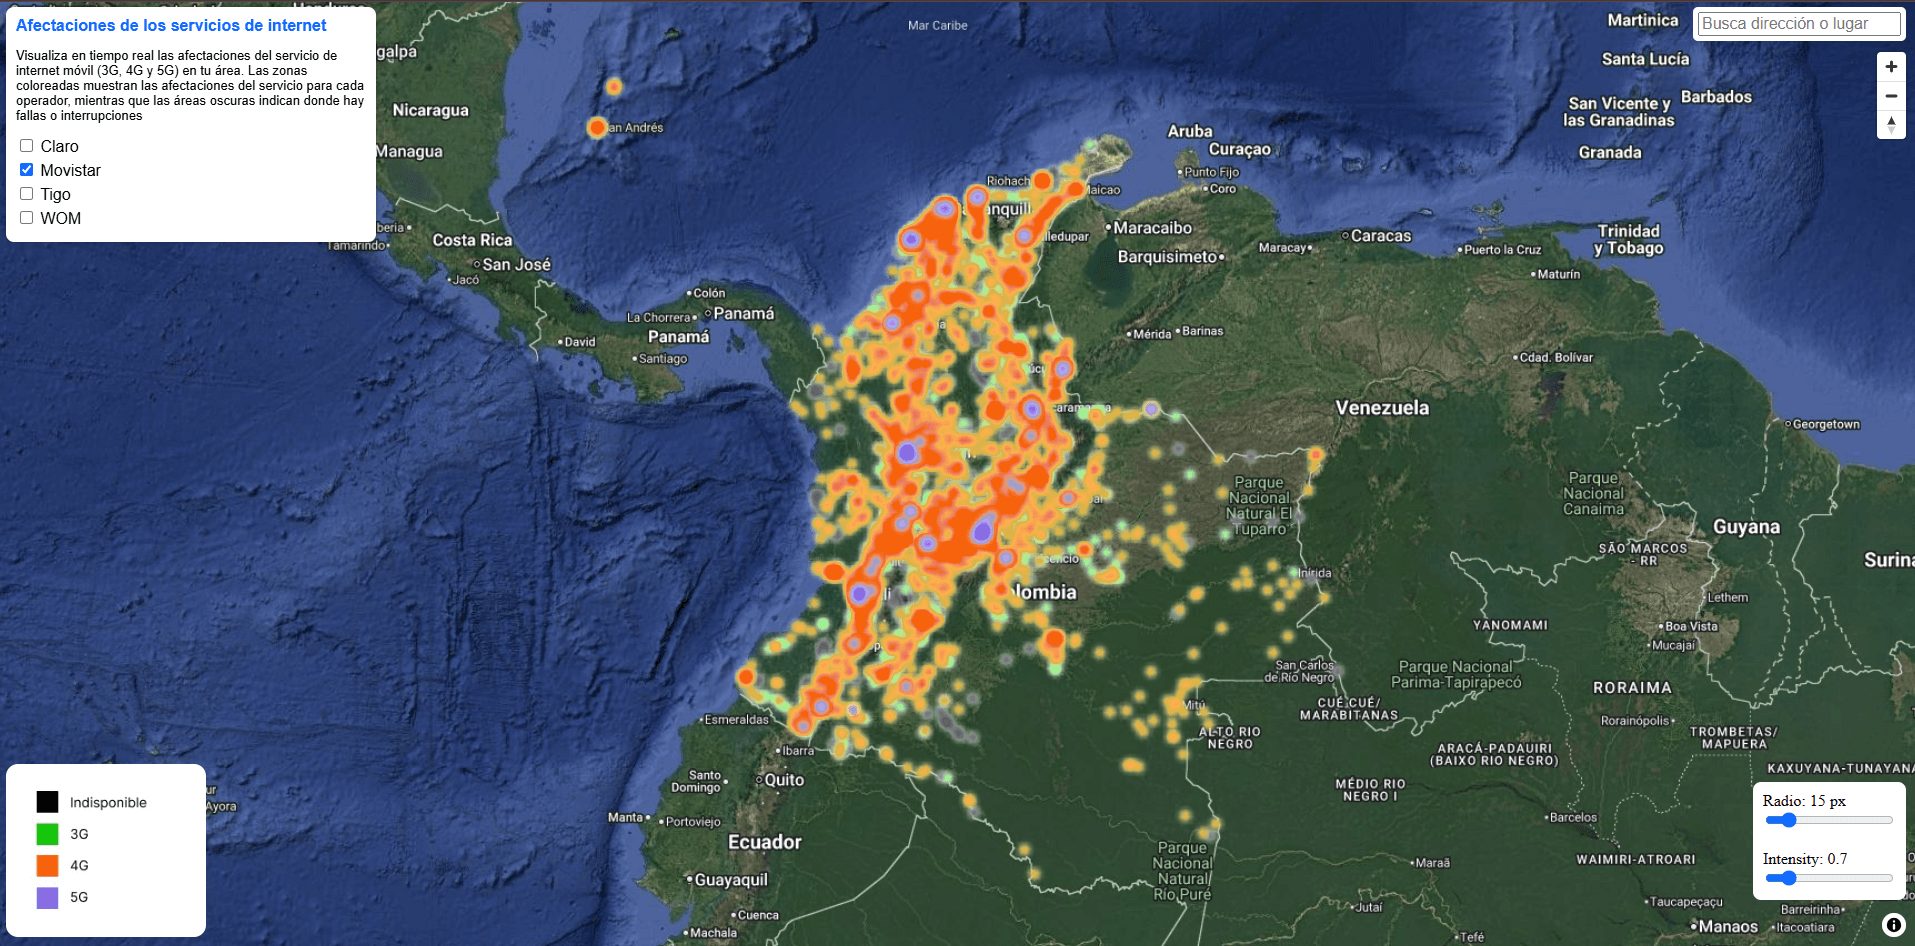The image size is (1915, 946).
Task: Click the orange outage dot at San Andrés
Action: click(597, 127)
